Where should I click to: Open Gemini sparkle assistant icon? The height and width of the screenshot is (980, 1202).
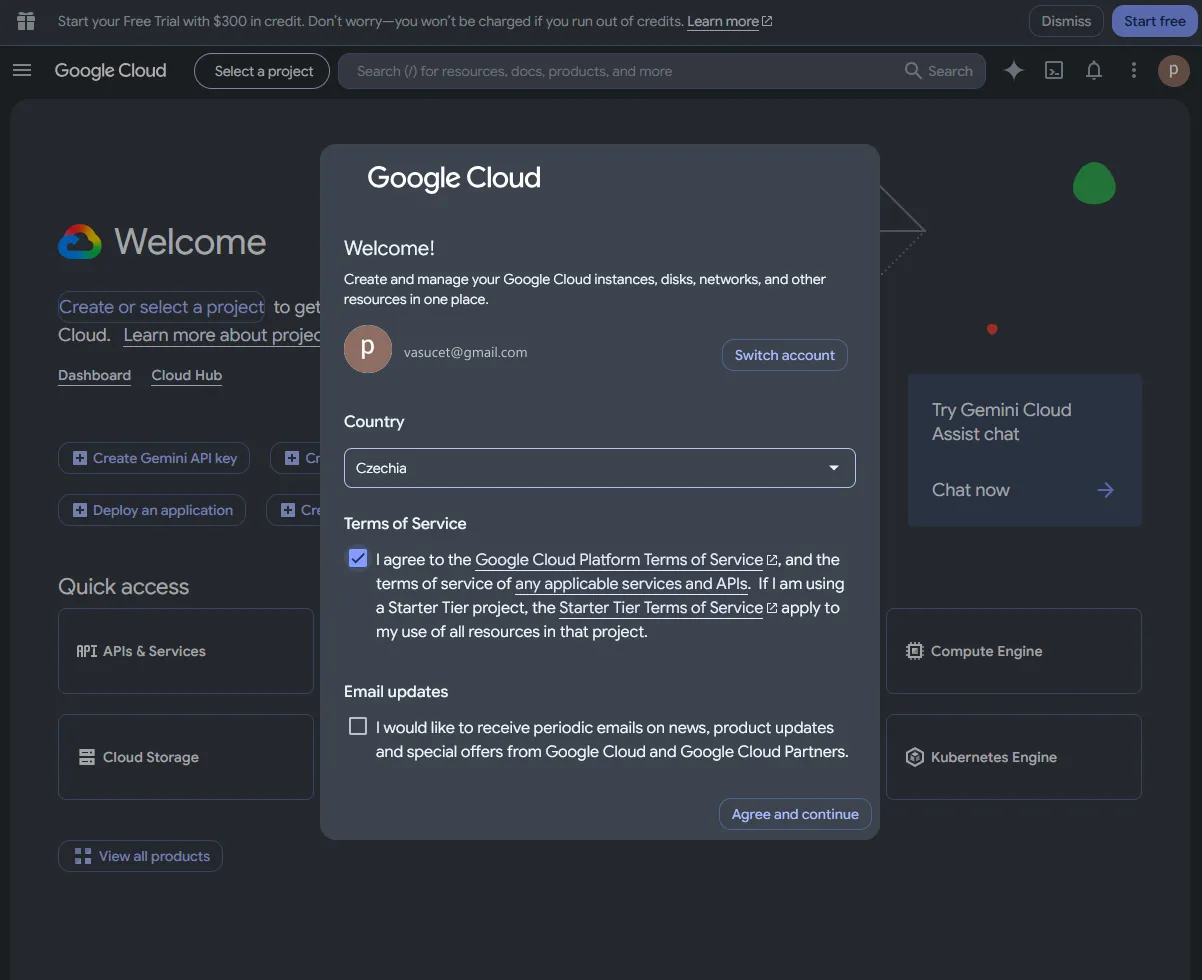(x=1014, y=70)
